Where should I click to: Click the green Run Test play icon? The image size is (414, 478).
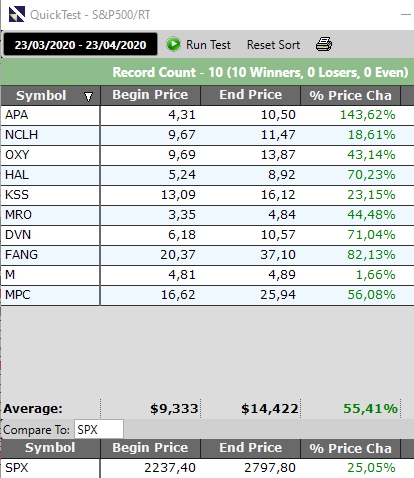coord(173,44)
